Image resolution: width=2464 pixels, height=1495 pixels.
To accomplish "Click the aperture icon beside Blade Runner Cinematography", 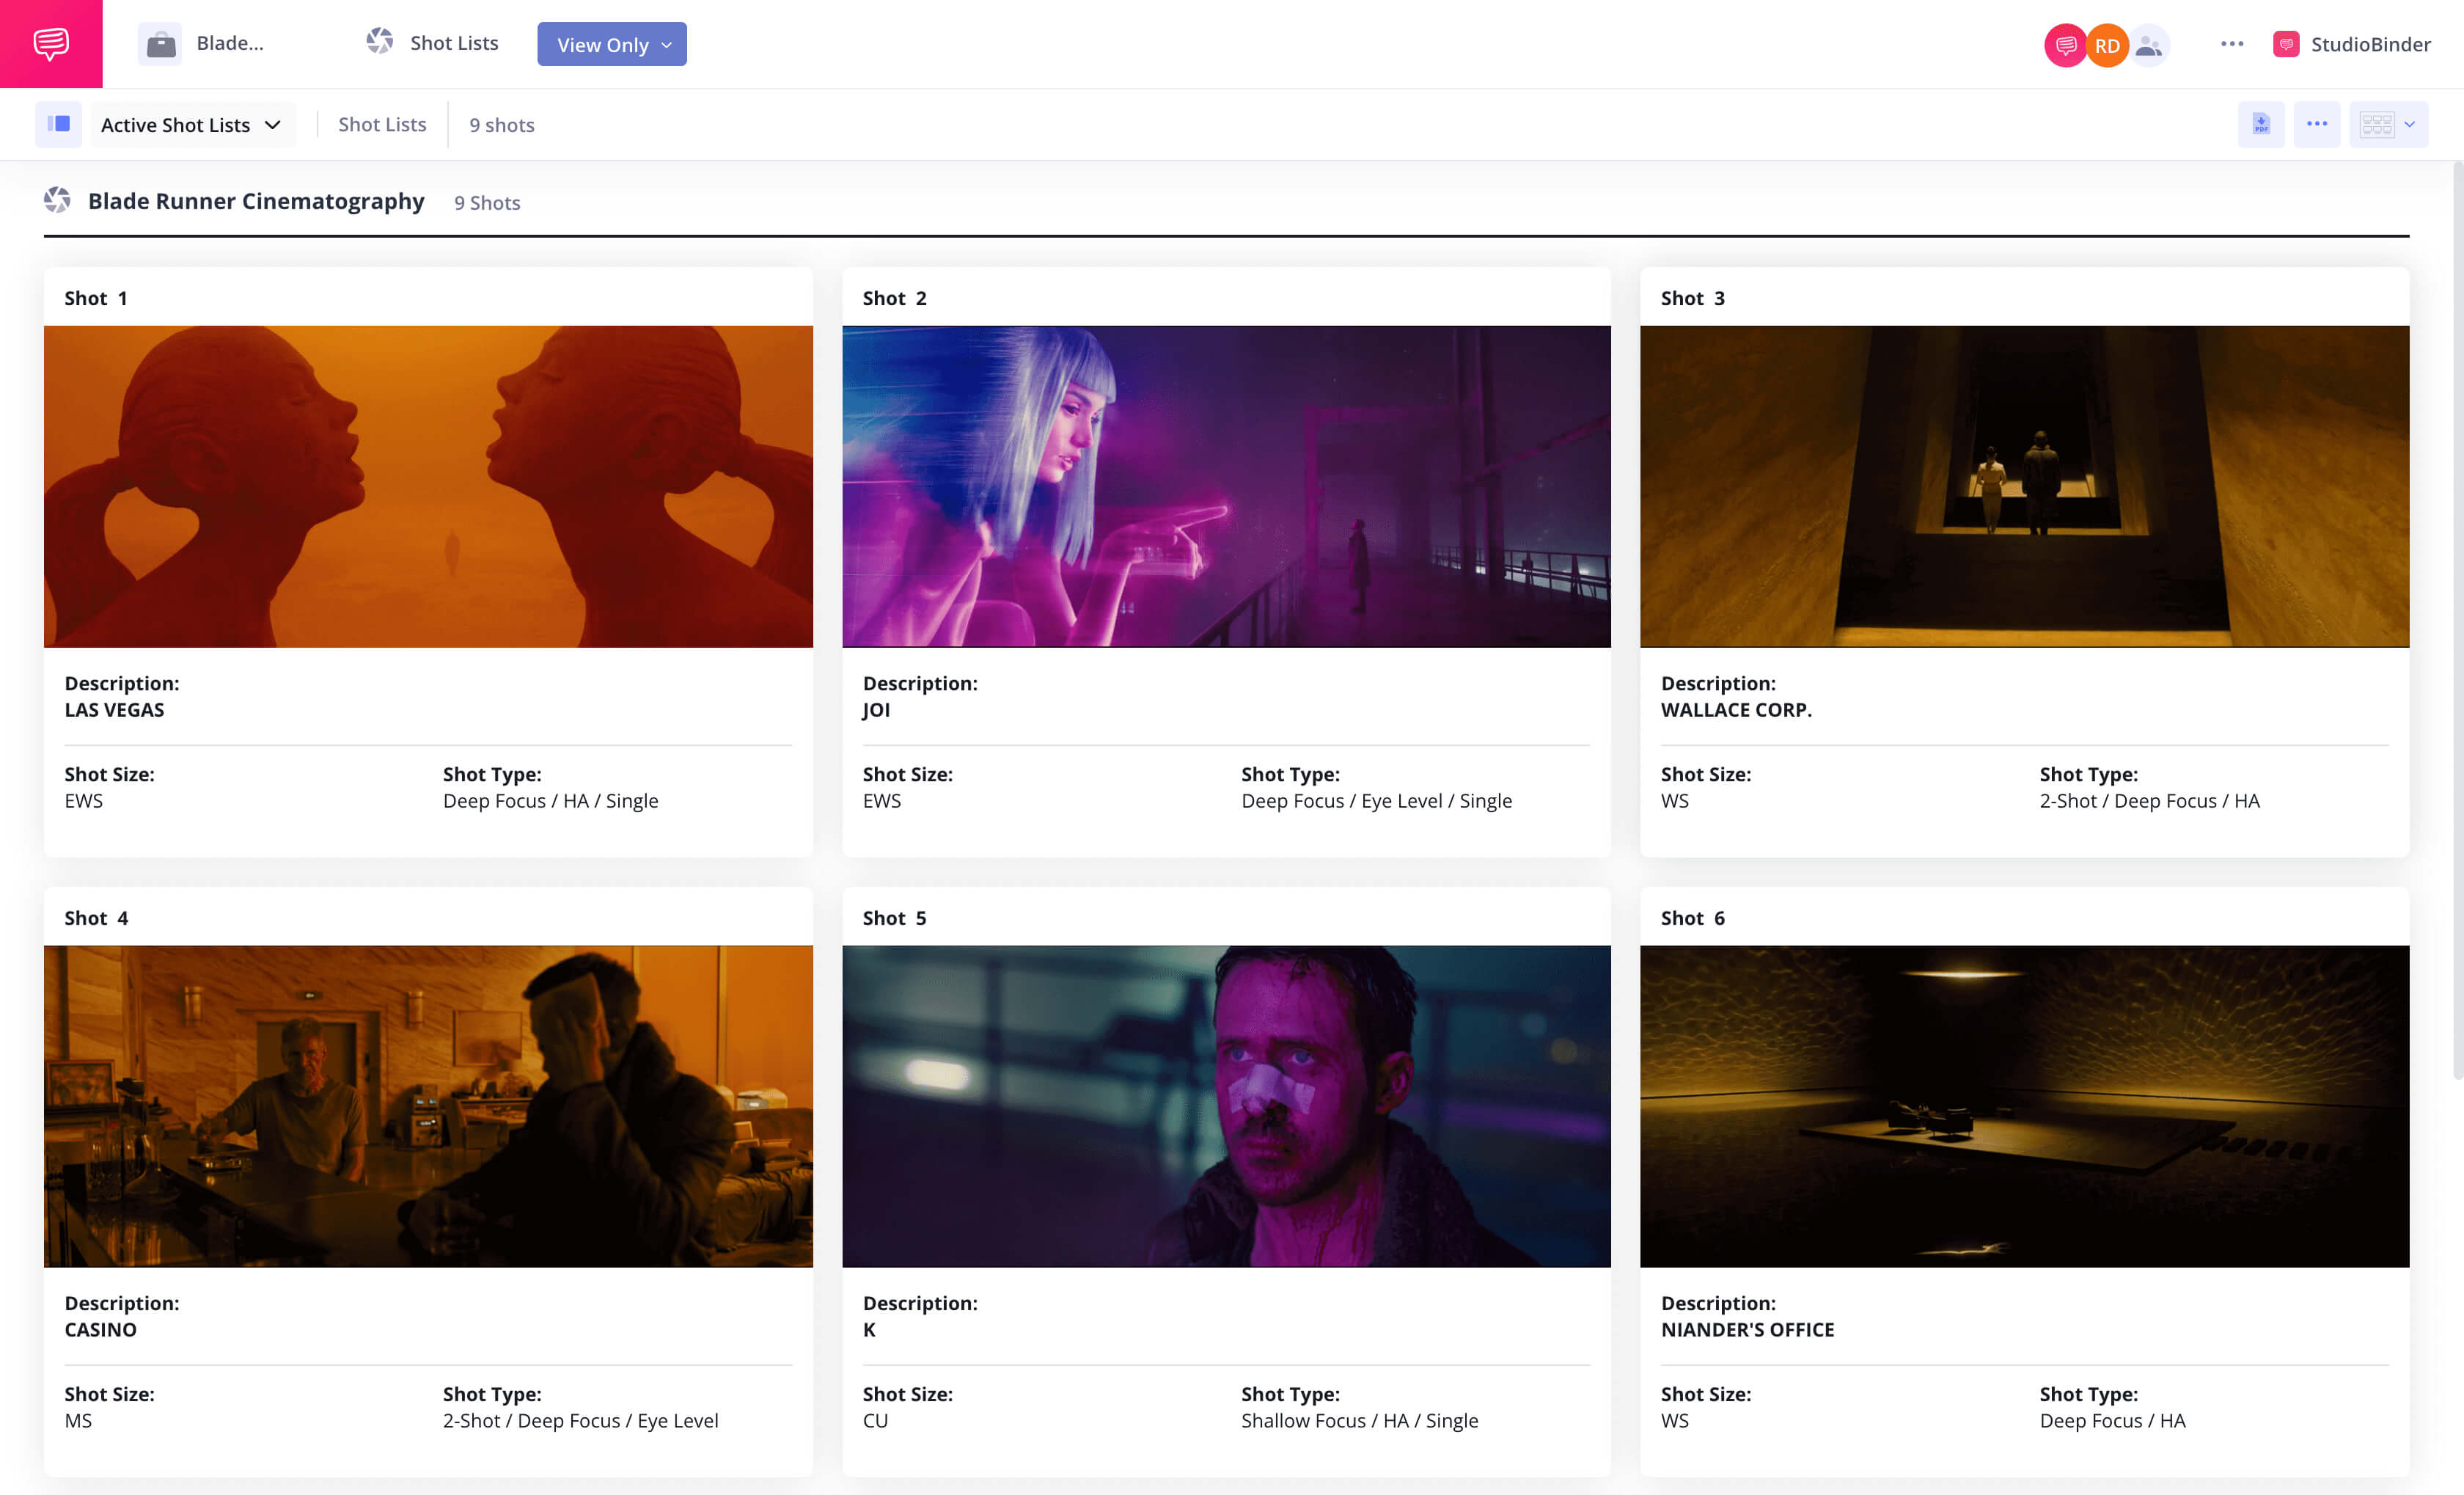I will pos(57,200).
